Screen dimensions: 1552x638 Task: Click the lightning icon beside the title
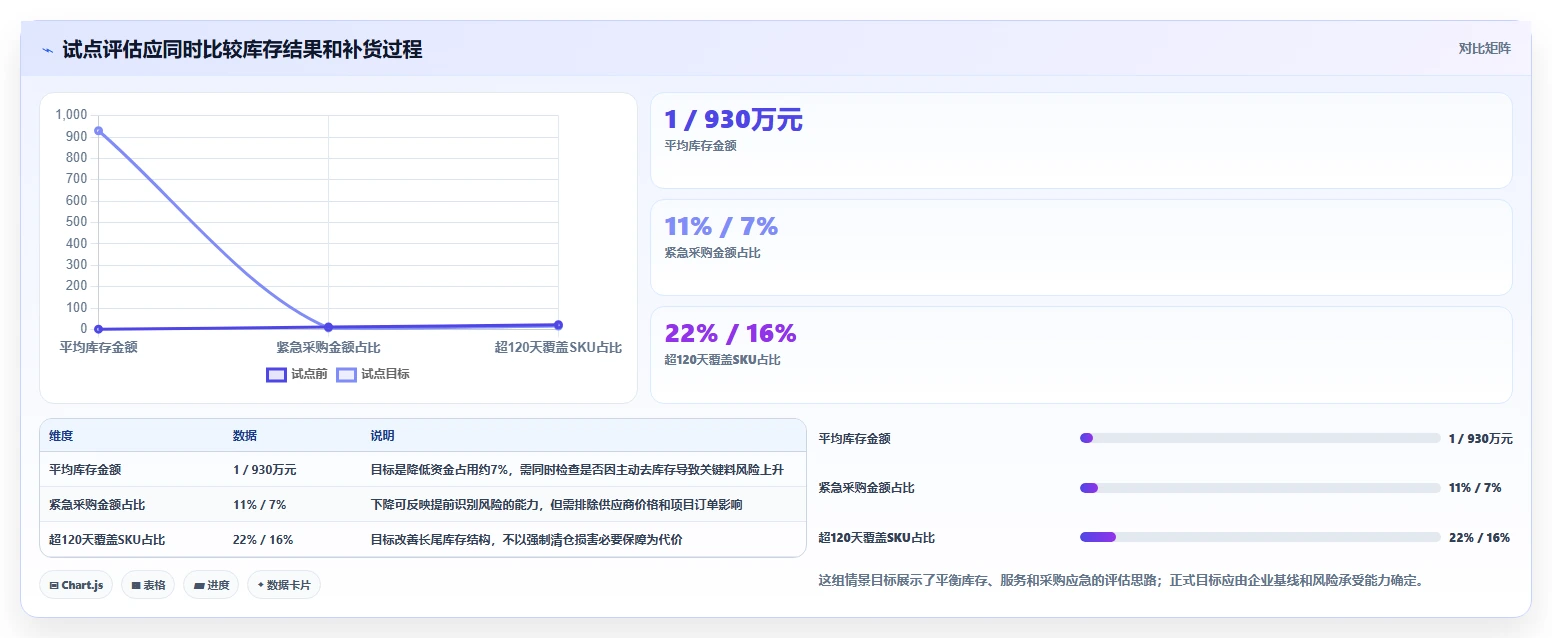pos(48,50)
